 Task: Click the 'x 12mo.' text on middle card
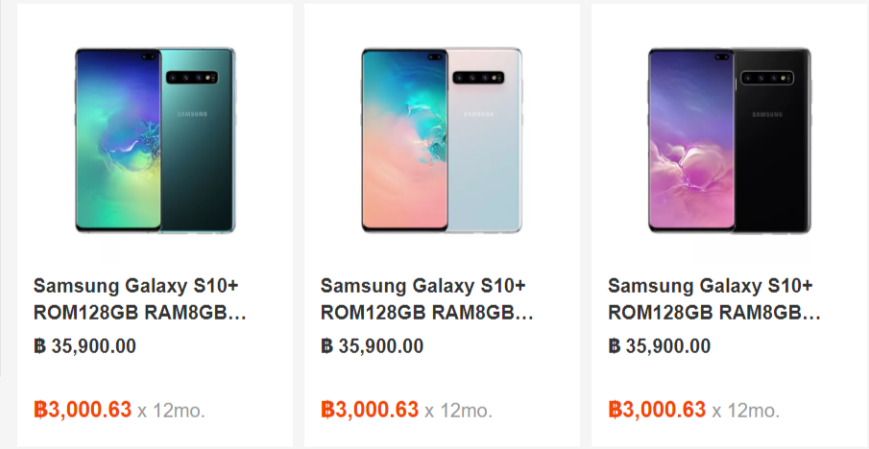458,411
